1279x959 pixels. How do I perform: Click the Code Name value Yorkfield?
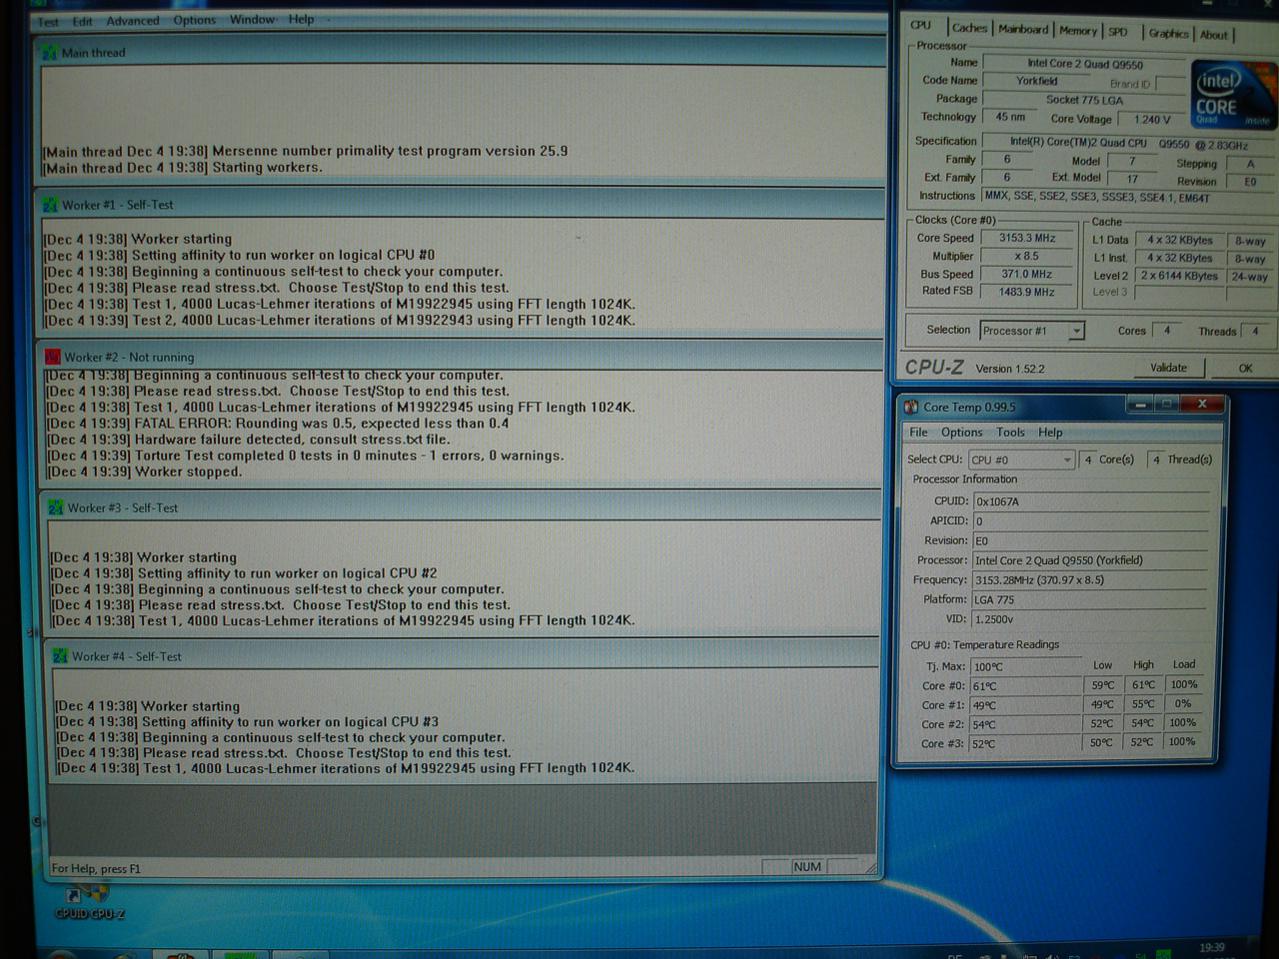point(1037,81)
